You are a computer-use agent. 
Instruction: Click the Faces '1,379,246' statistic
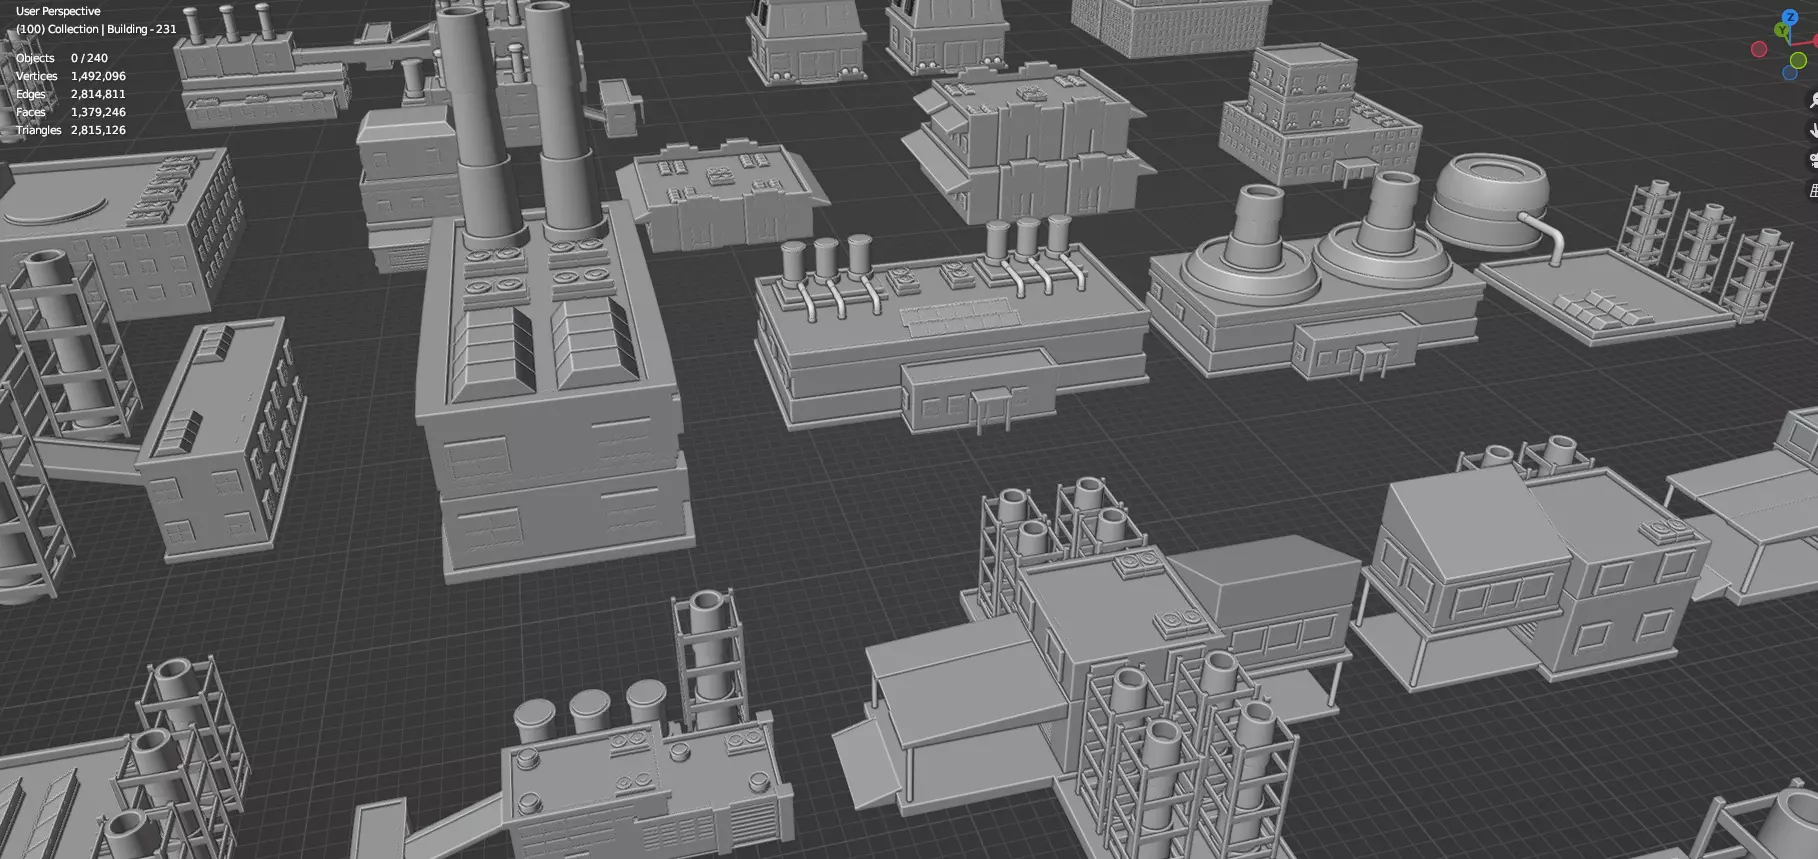pos(98,112)
